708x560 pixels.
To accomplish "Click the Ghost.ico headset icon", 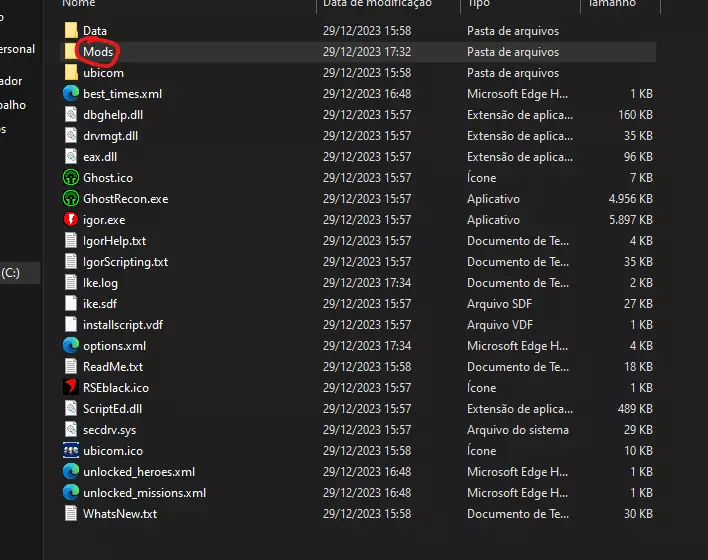I will pos(71,178).
